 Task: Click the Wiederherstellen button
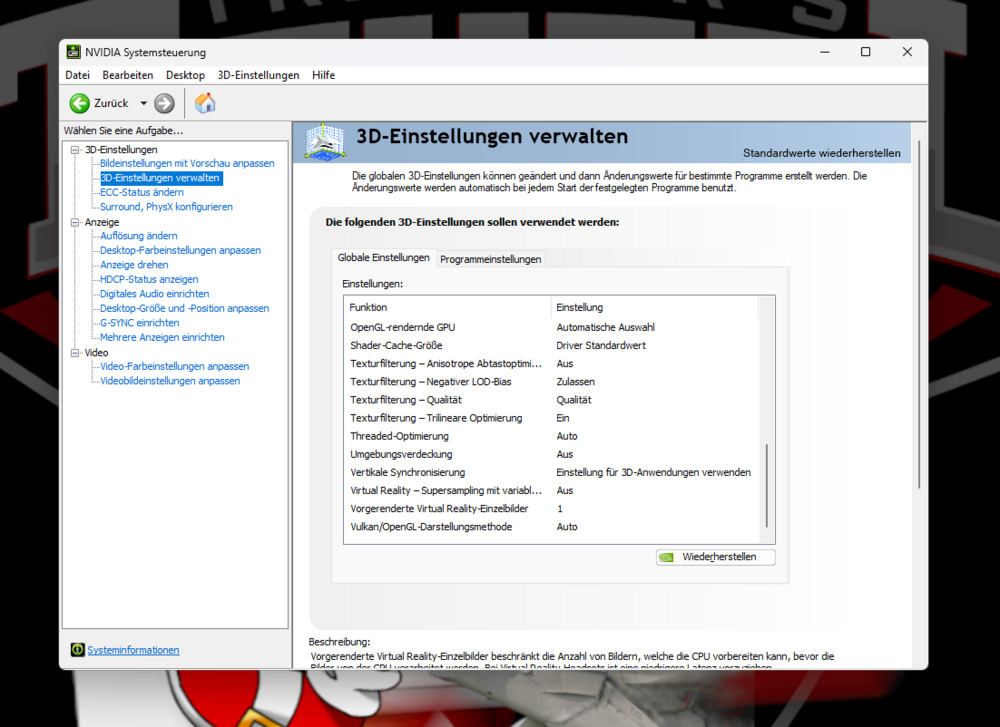click(x=715, y=557)
